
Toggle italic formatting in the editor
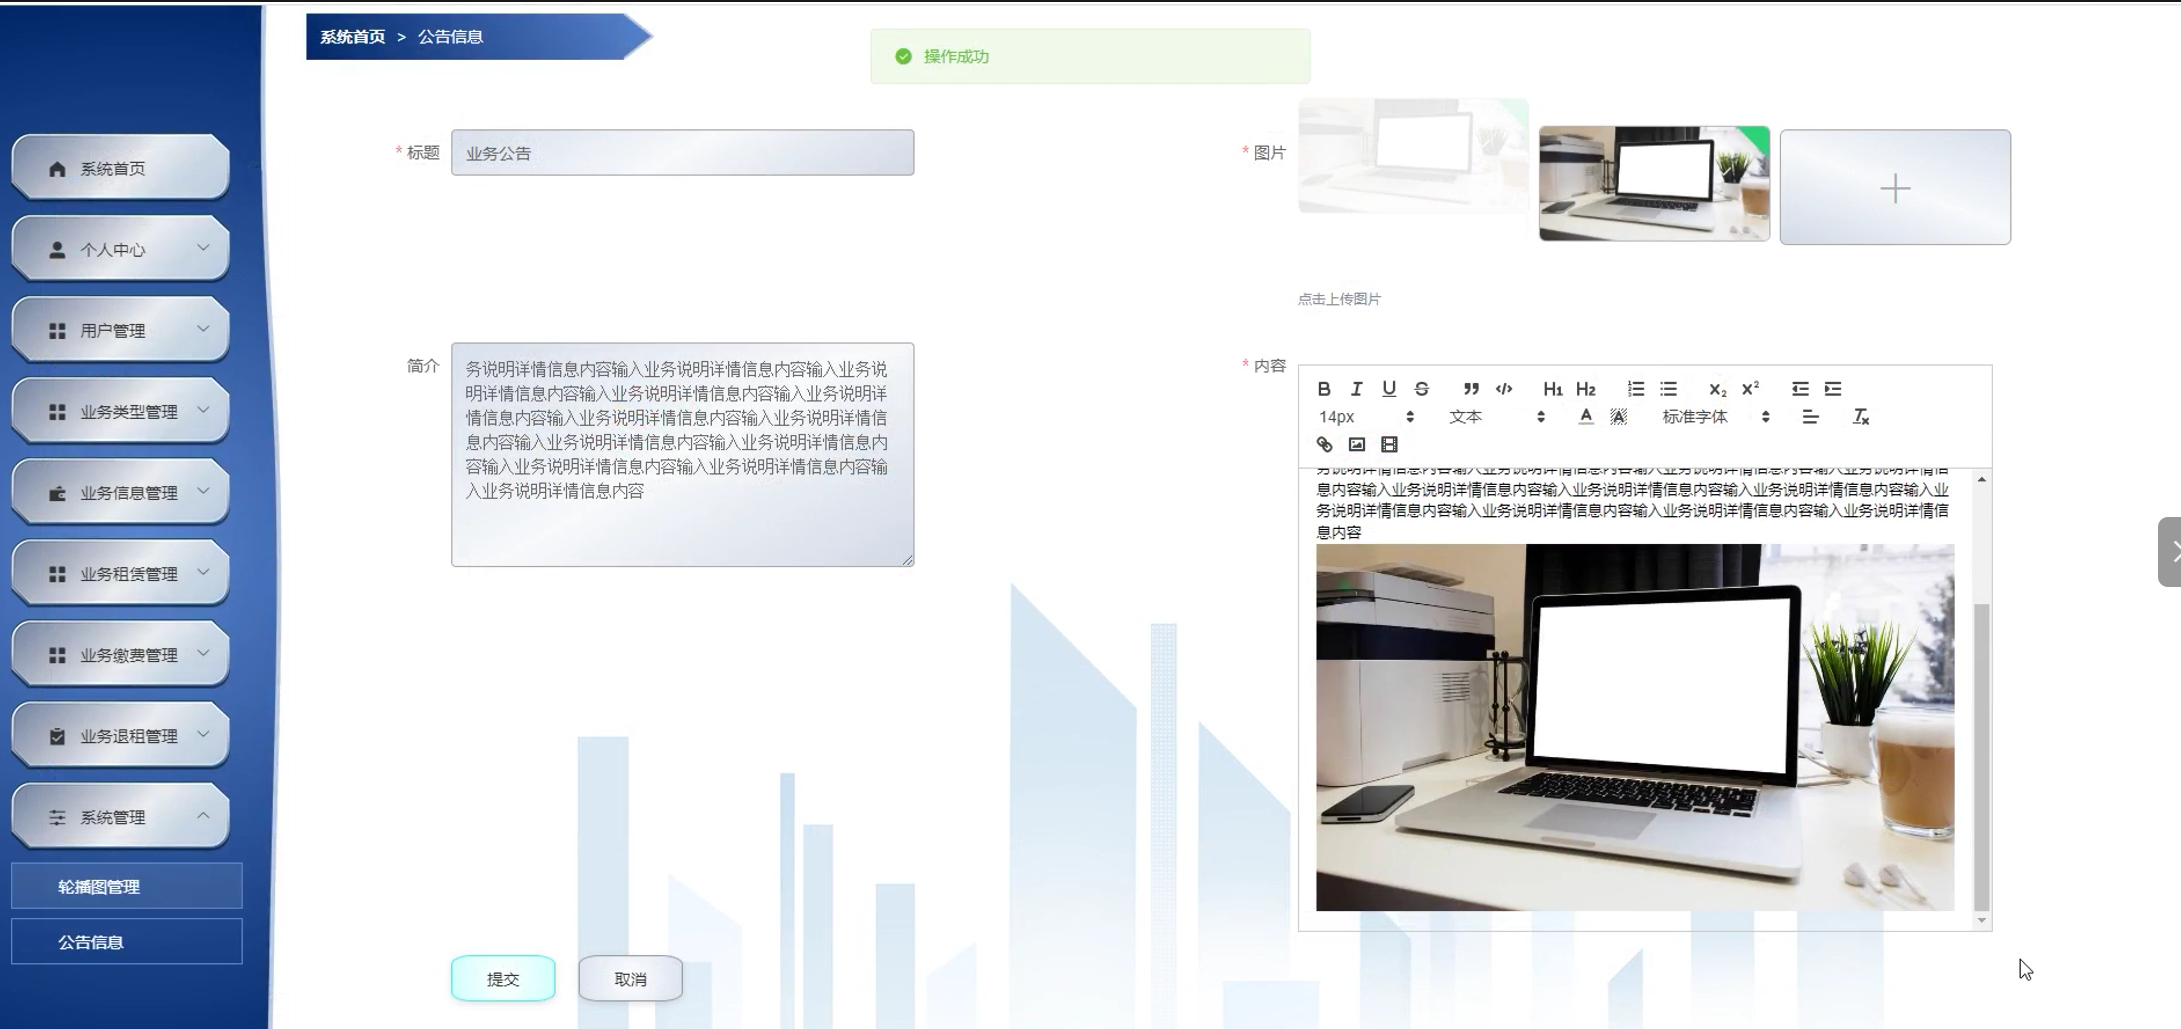point(1356,389)
